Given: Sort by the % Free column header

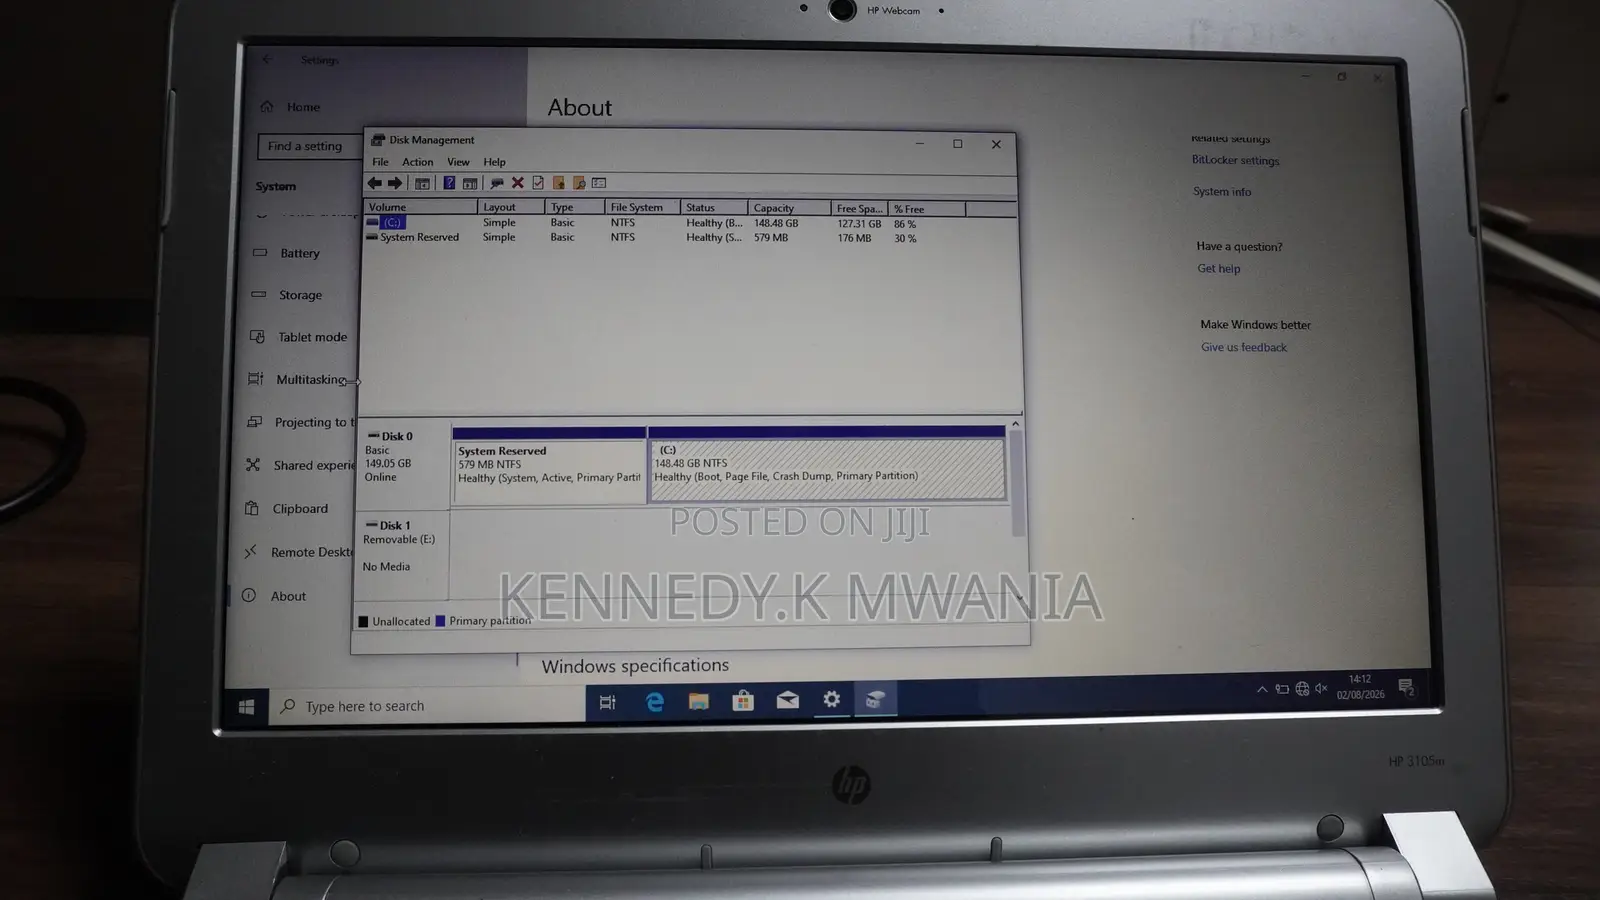Looking at the screenshot, I should pos(927,208).
